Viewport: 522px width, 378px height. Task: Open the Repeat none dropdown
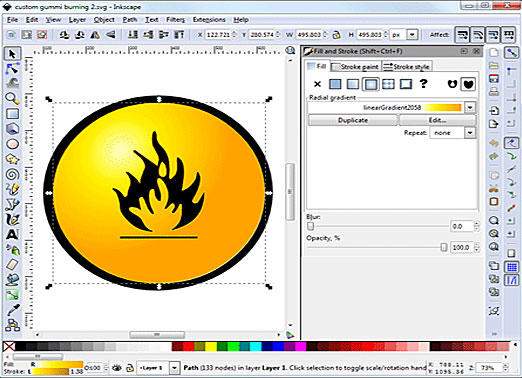coord(470,133)
